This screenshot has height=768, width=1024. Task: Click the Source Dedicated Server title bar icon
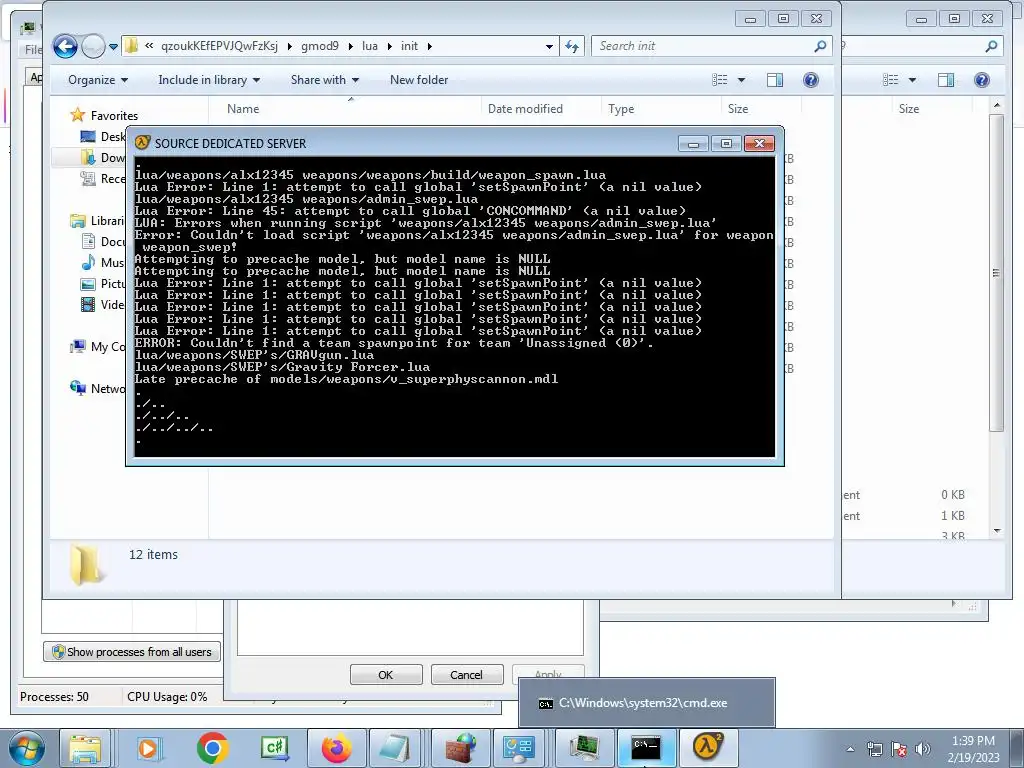tap(142, 143)
